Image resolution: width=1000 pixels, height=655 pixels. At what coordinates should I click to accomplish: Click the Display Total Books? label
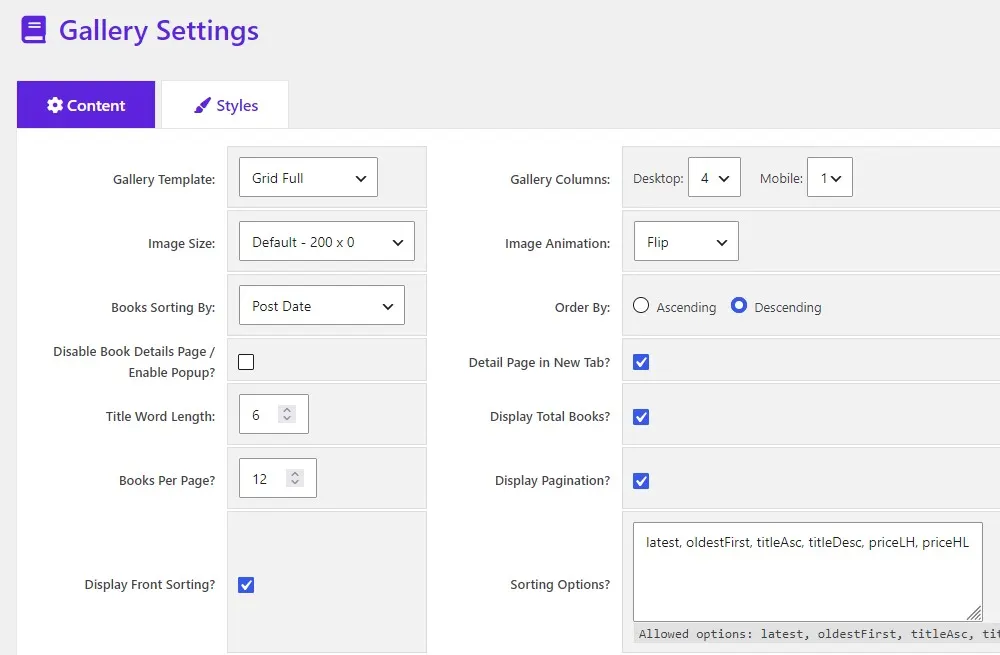tap(550, 416)
